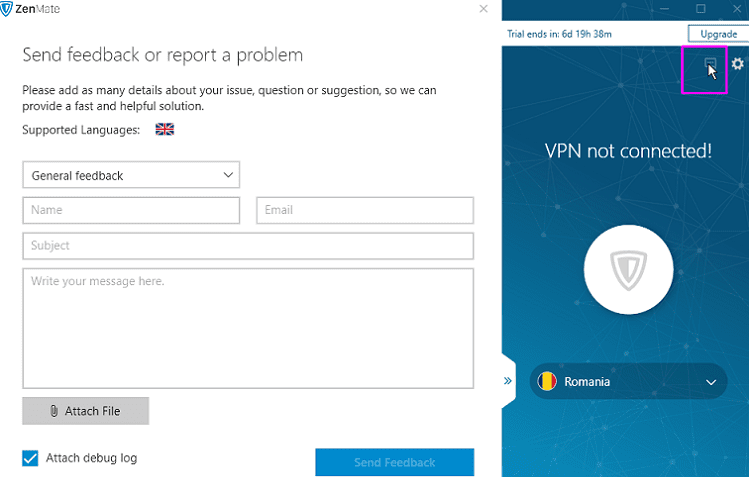Click the message text area
The width and height of the screenshot is (749, 487).
click(248, 328)
